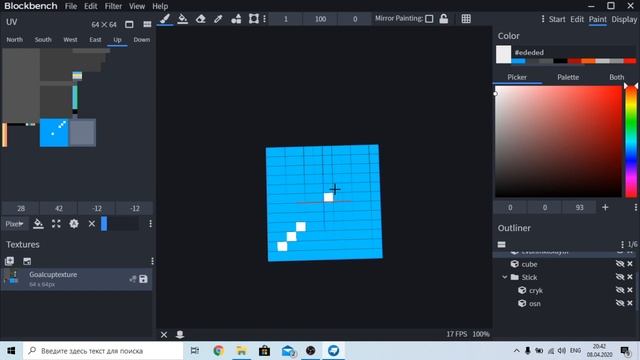The image size is (640, 360).
Task: Select the osn cube in outliner
Action: (x=535, y=303)
